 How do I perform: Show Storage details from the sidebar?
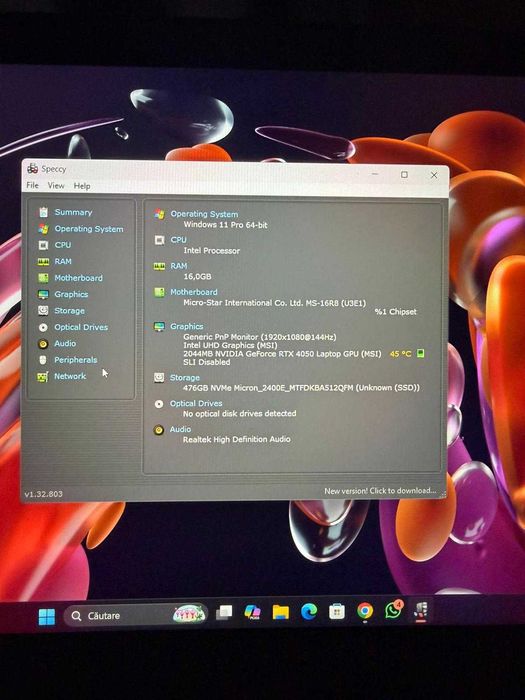(x=69, y=311)
